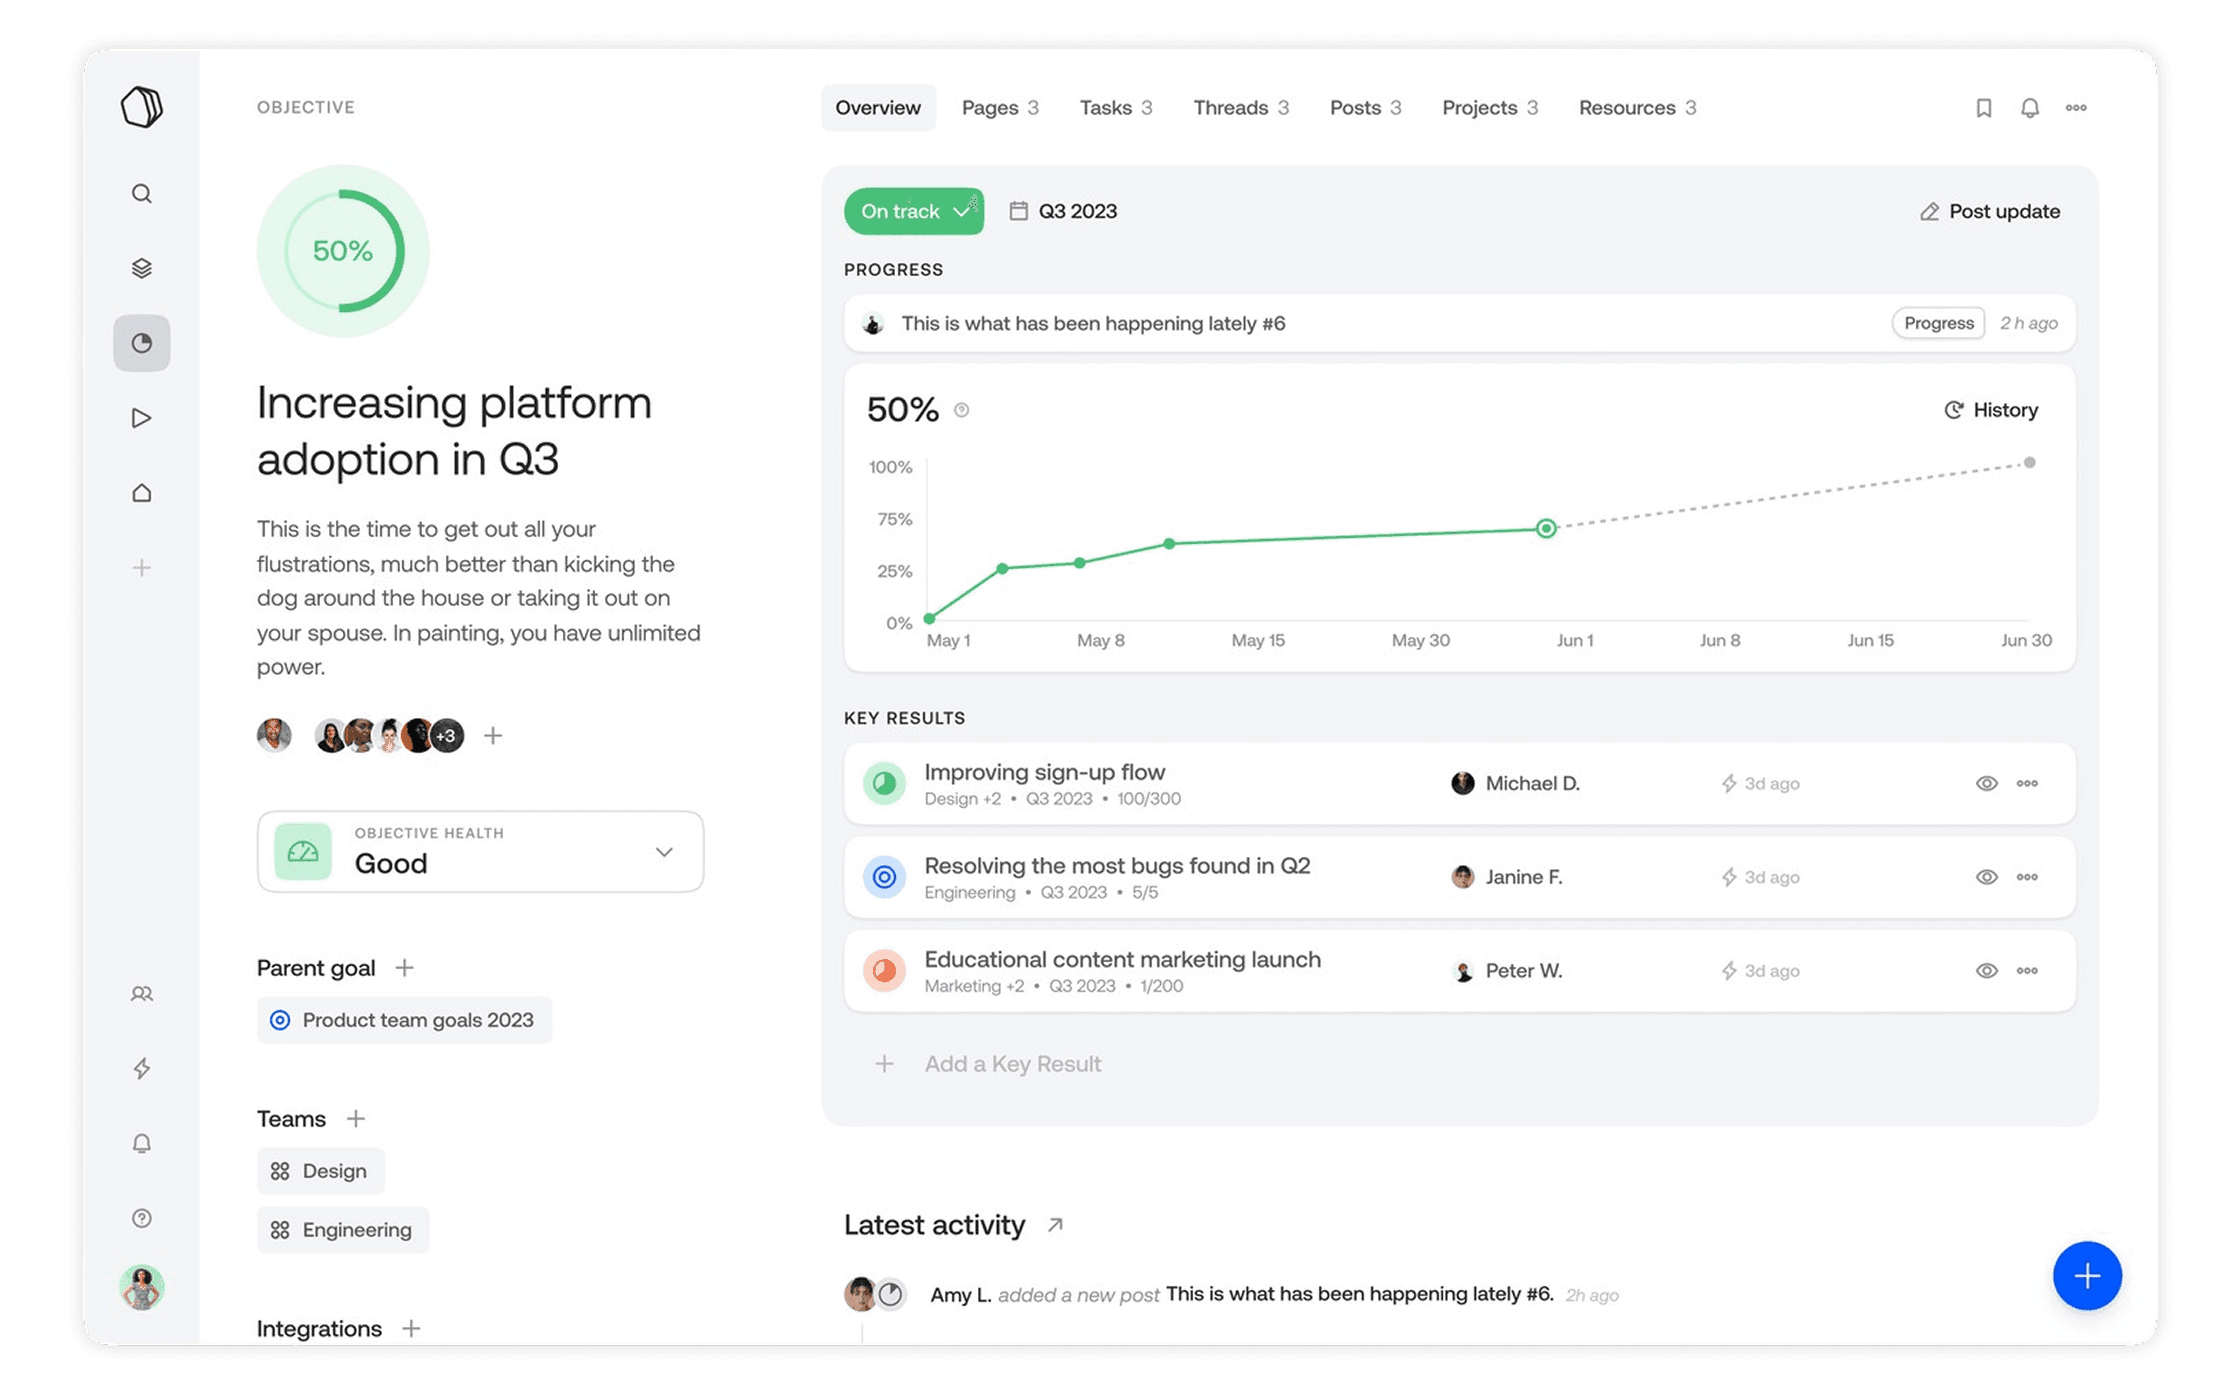Click owner Peter W.
The image size is (2240, 1393).
[x=1506, y=971]
